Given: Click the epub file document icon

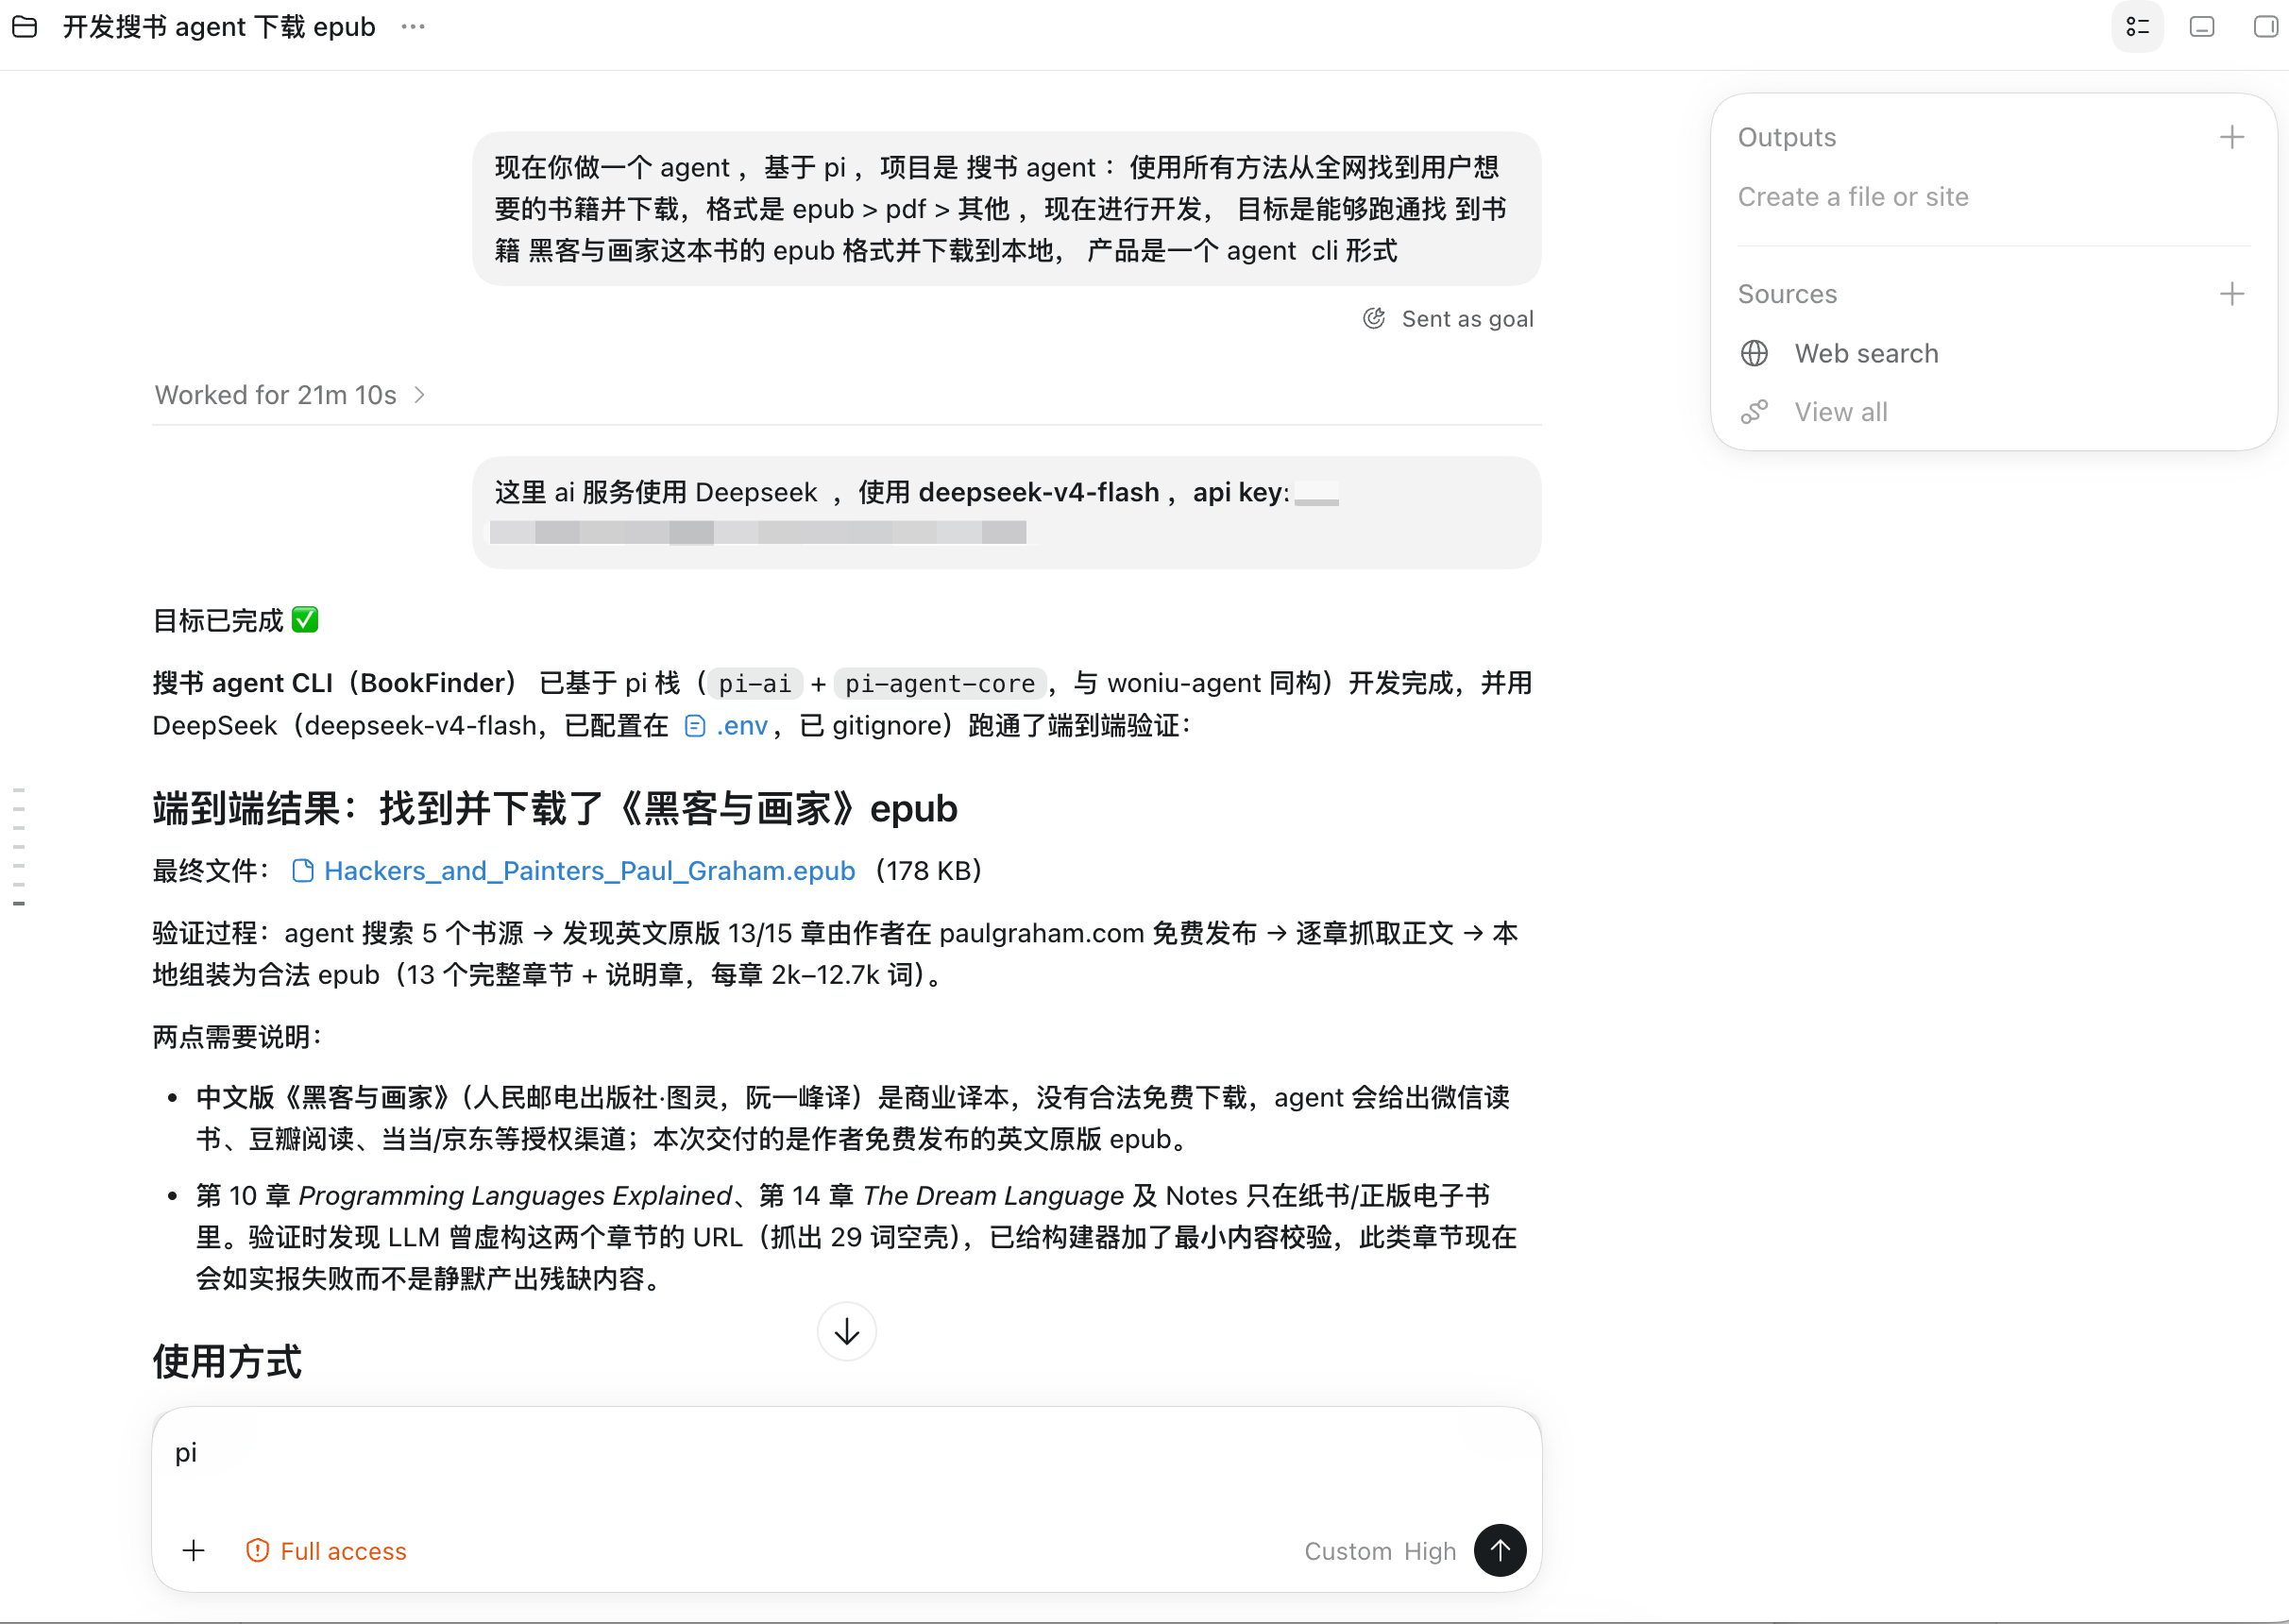Looking at the screenshot, I should (x=303, y=871).
